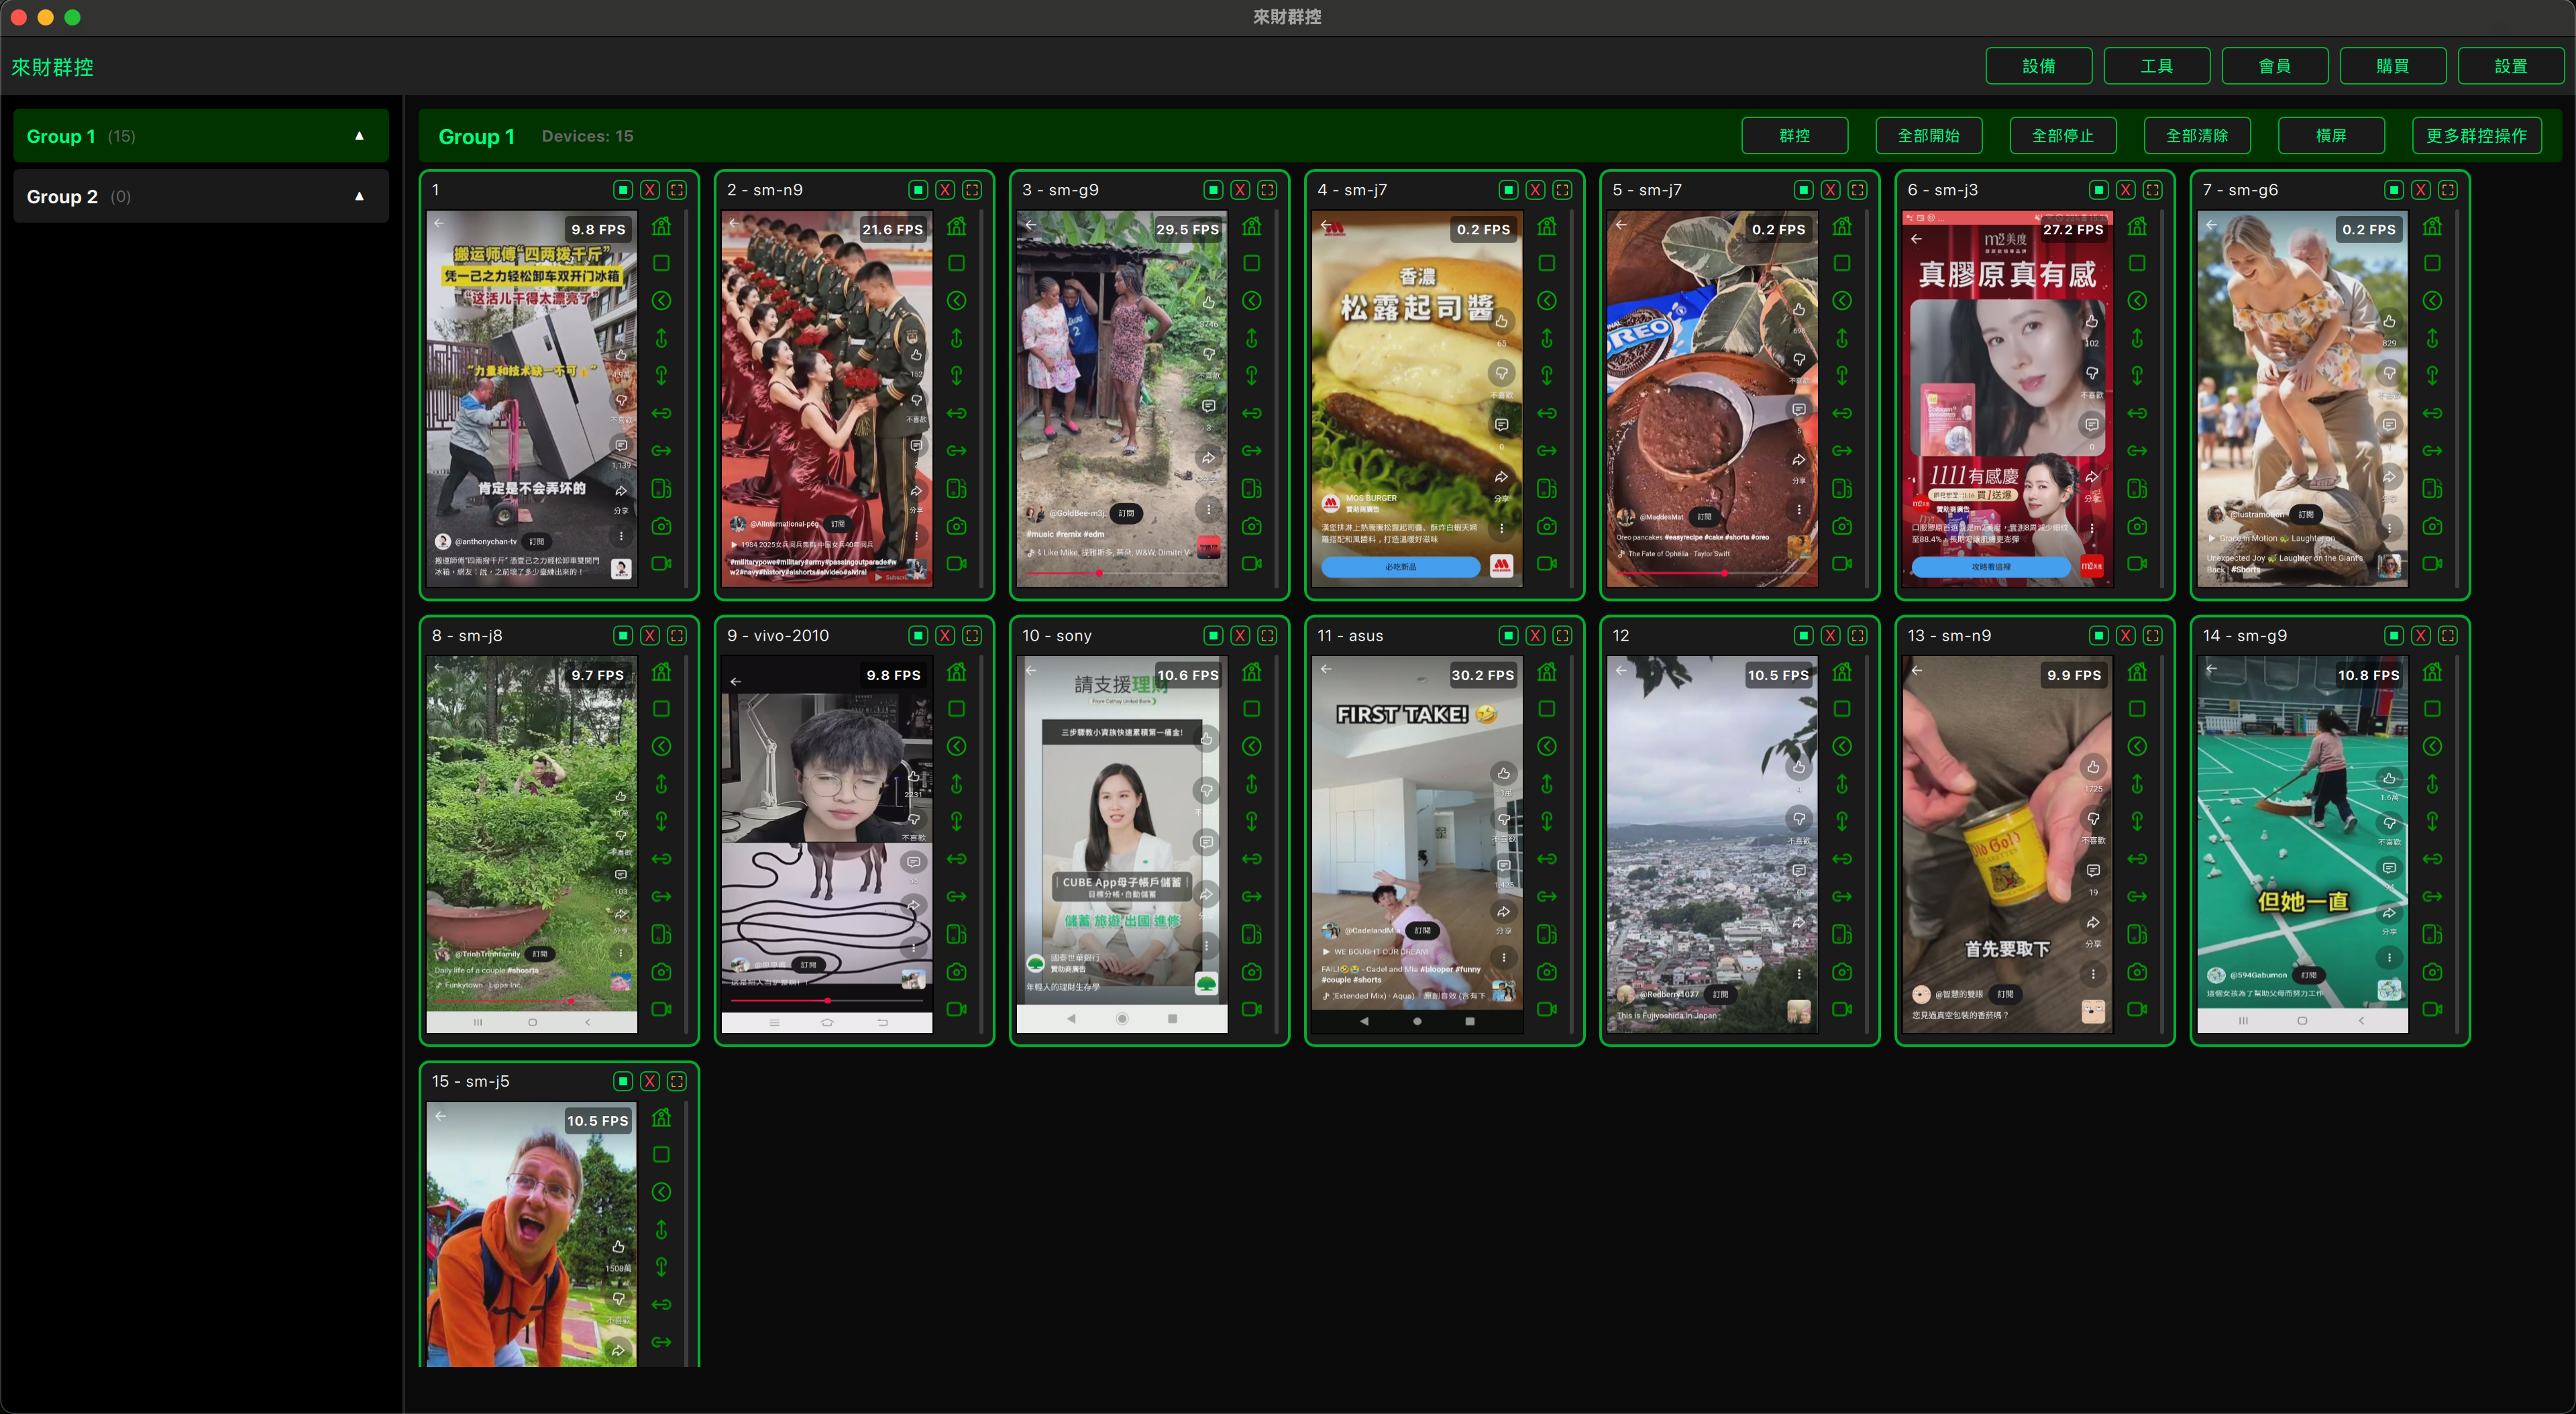
Task: Toggle green selection box on device 10 sony
Action: click(x=1213, y=636)
